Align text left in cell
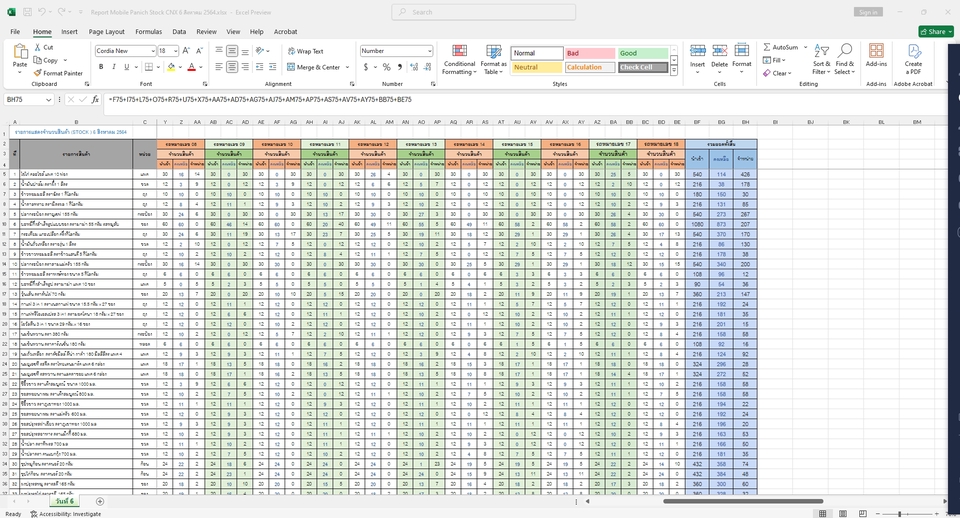 pyautogui.click(x=219, y=67)
